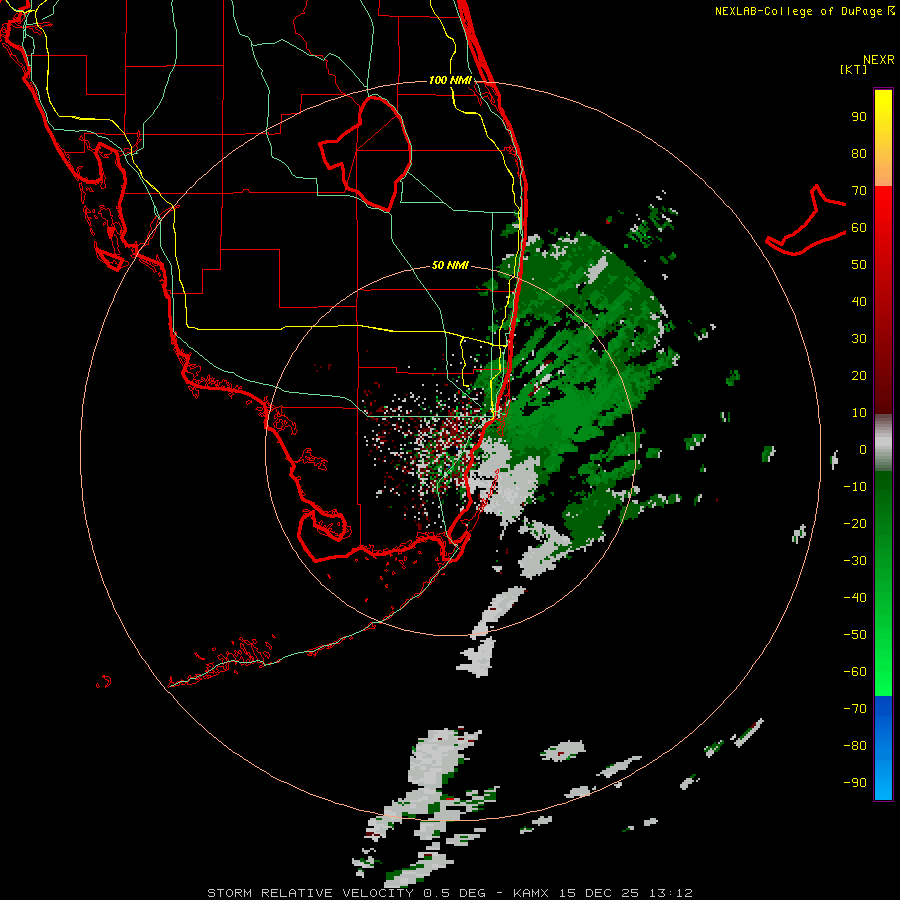Click the Storm Relative Velocity caption text
Viewport: 900px width, 900px height.
point(449,893)
